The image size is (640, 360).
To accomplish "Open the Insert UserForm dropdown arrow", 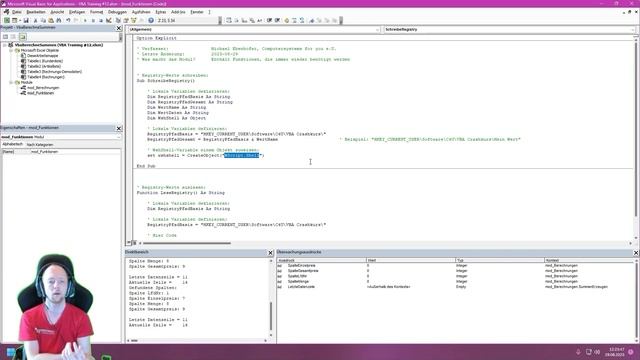I will pos(20,20).
